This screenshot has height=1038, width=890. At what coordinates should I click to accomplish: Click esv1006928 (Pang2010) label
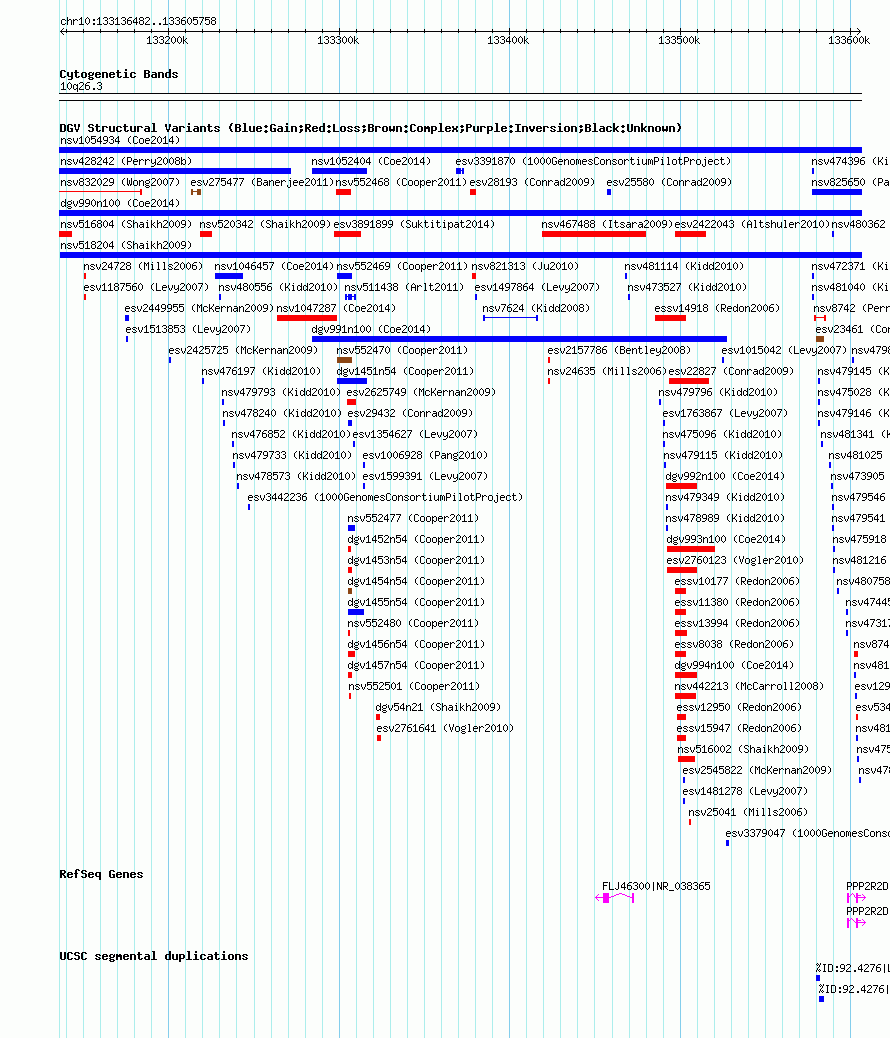click(425, 455)
